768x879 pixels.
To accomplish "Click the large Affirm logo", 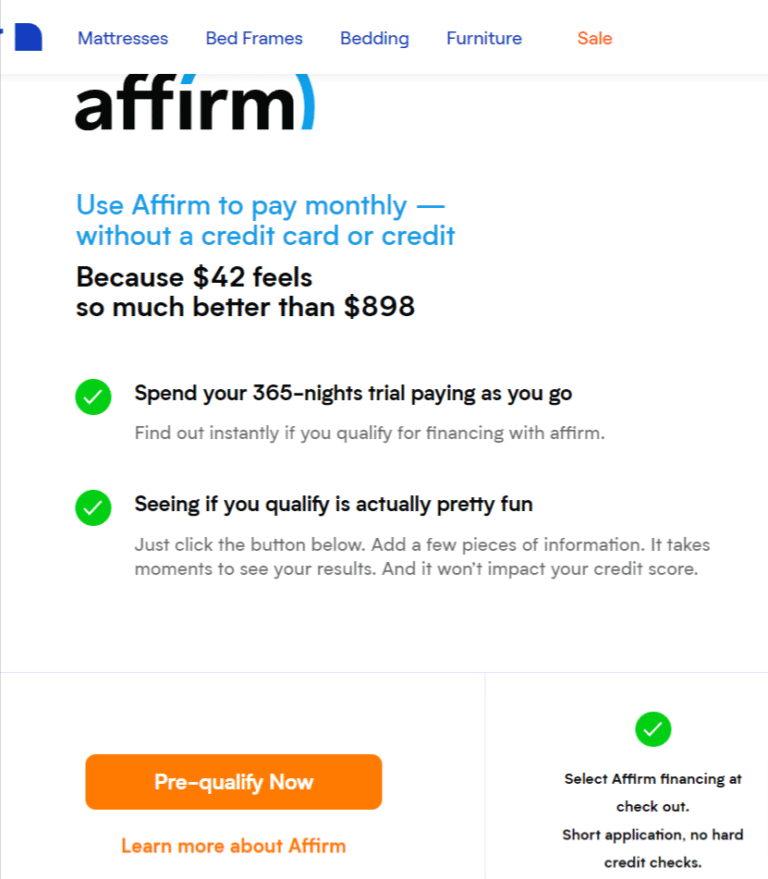I will coord(195,105).
